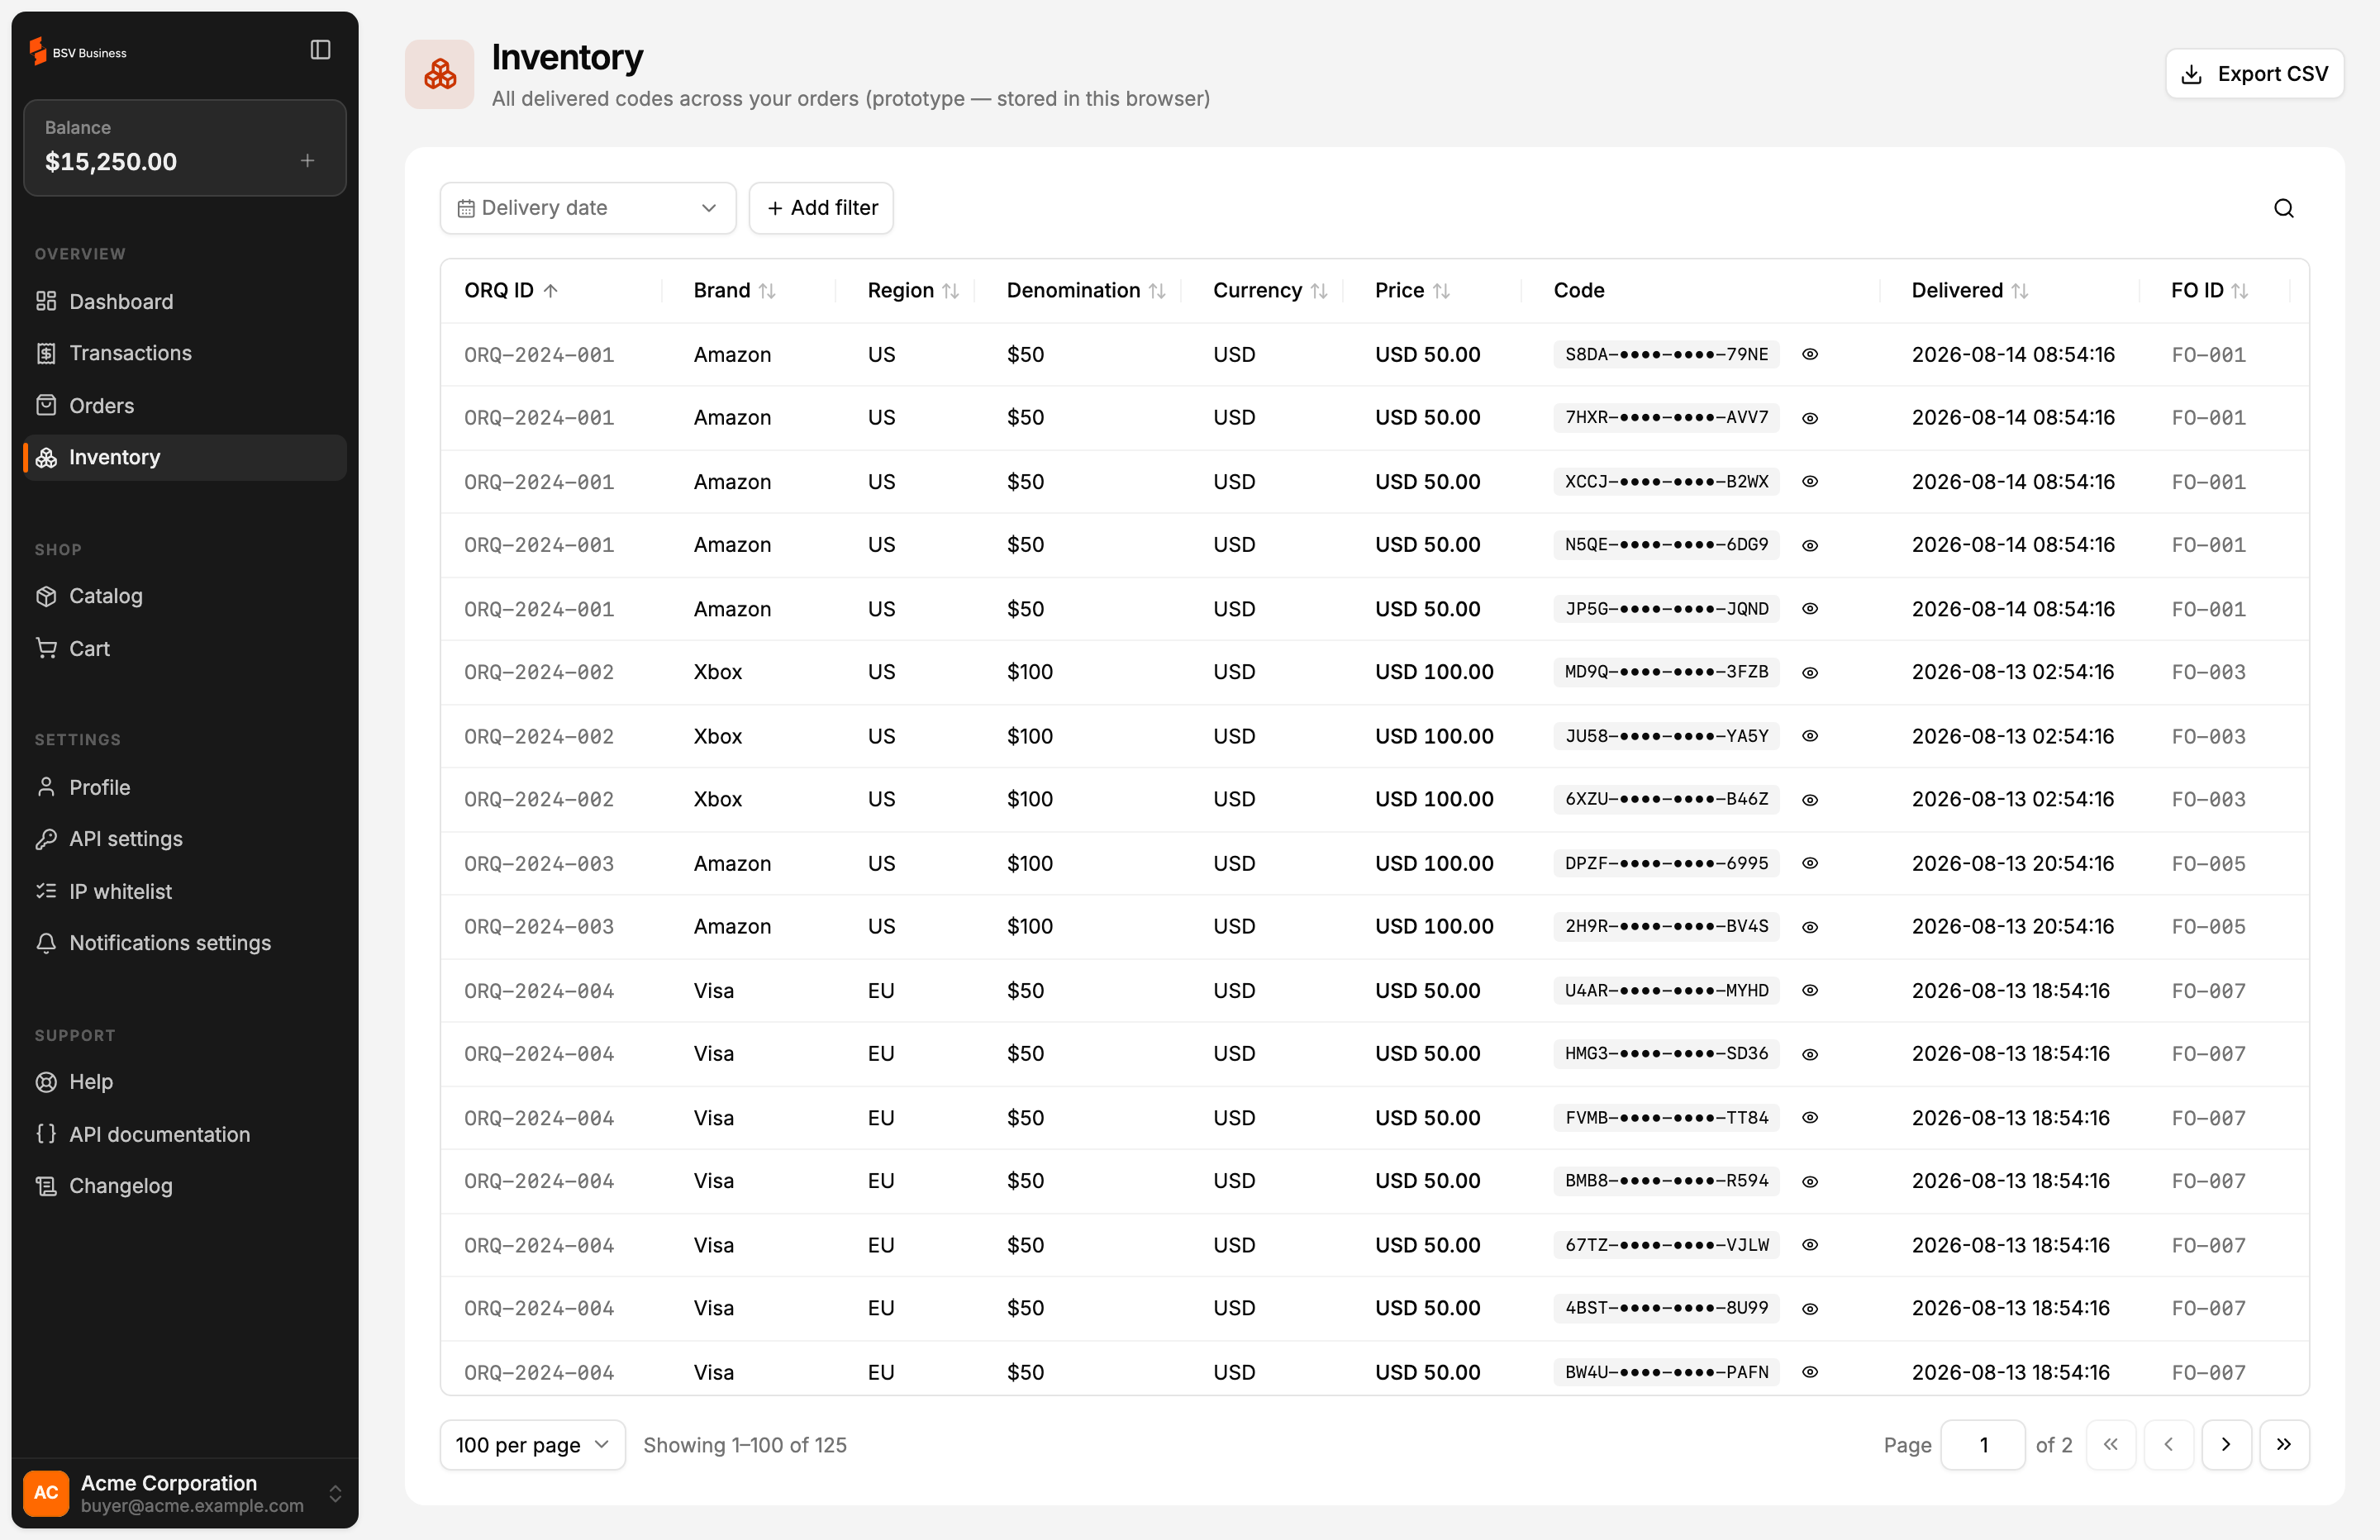
Task: Reveal code DPZF-••••-••••-6995
Action: [1810, 863]
